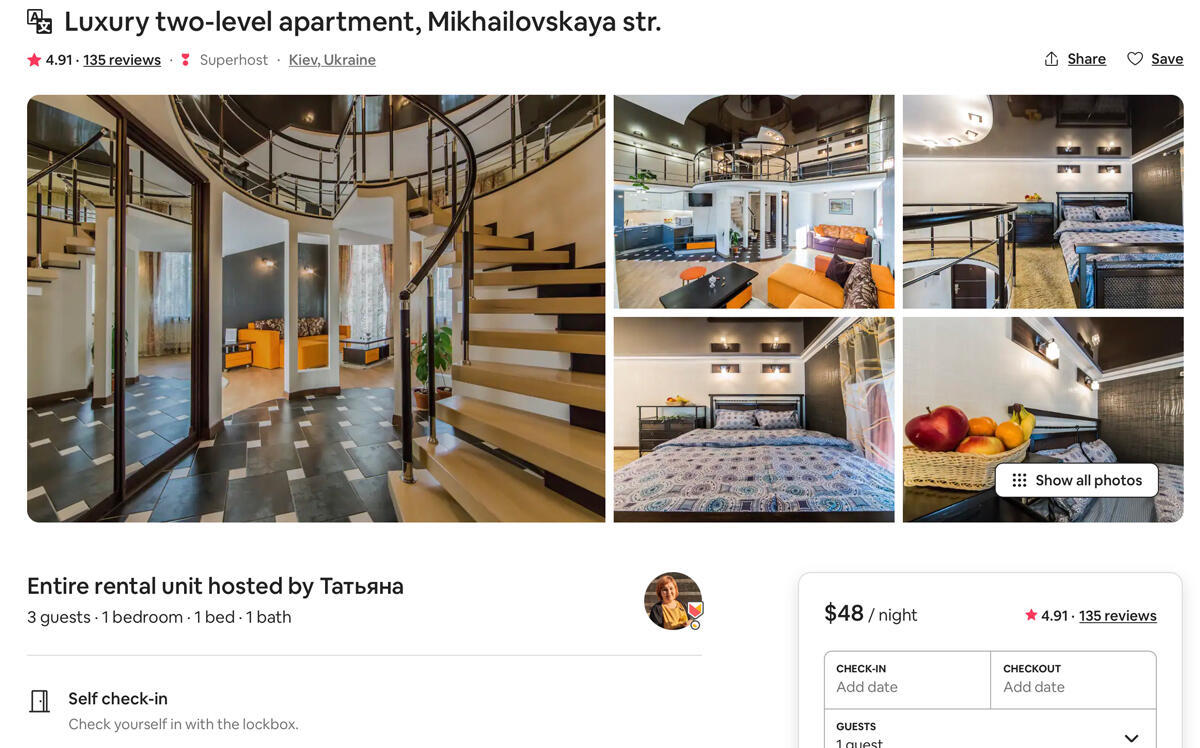Open the Checkout date field

click(1073, 680)
